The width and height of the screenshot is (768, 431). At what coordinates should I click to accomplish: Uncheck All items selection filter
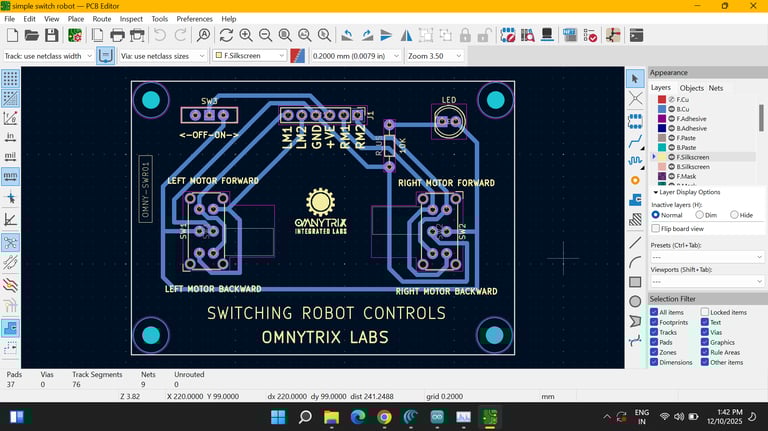pos(654,312)
